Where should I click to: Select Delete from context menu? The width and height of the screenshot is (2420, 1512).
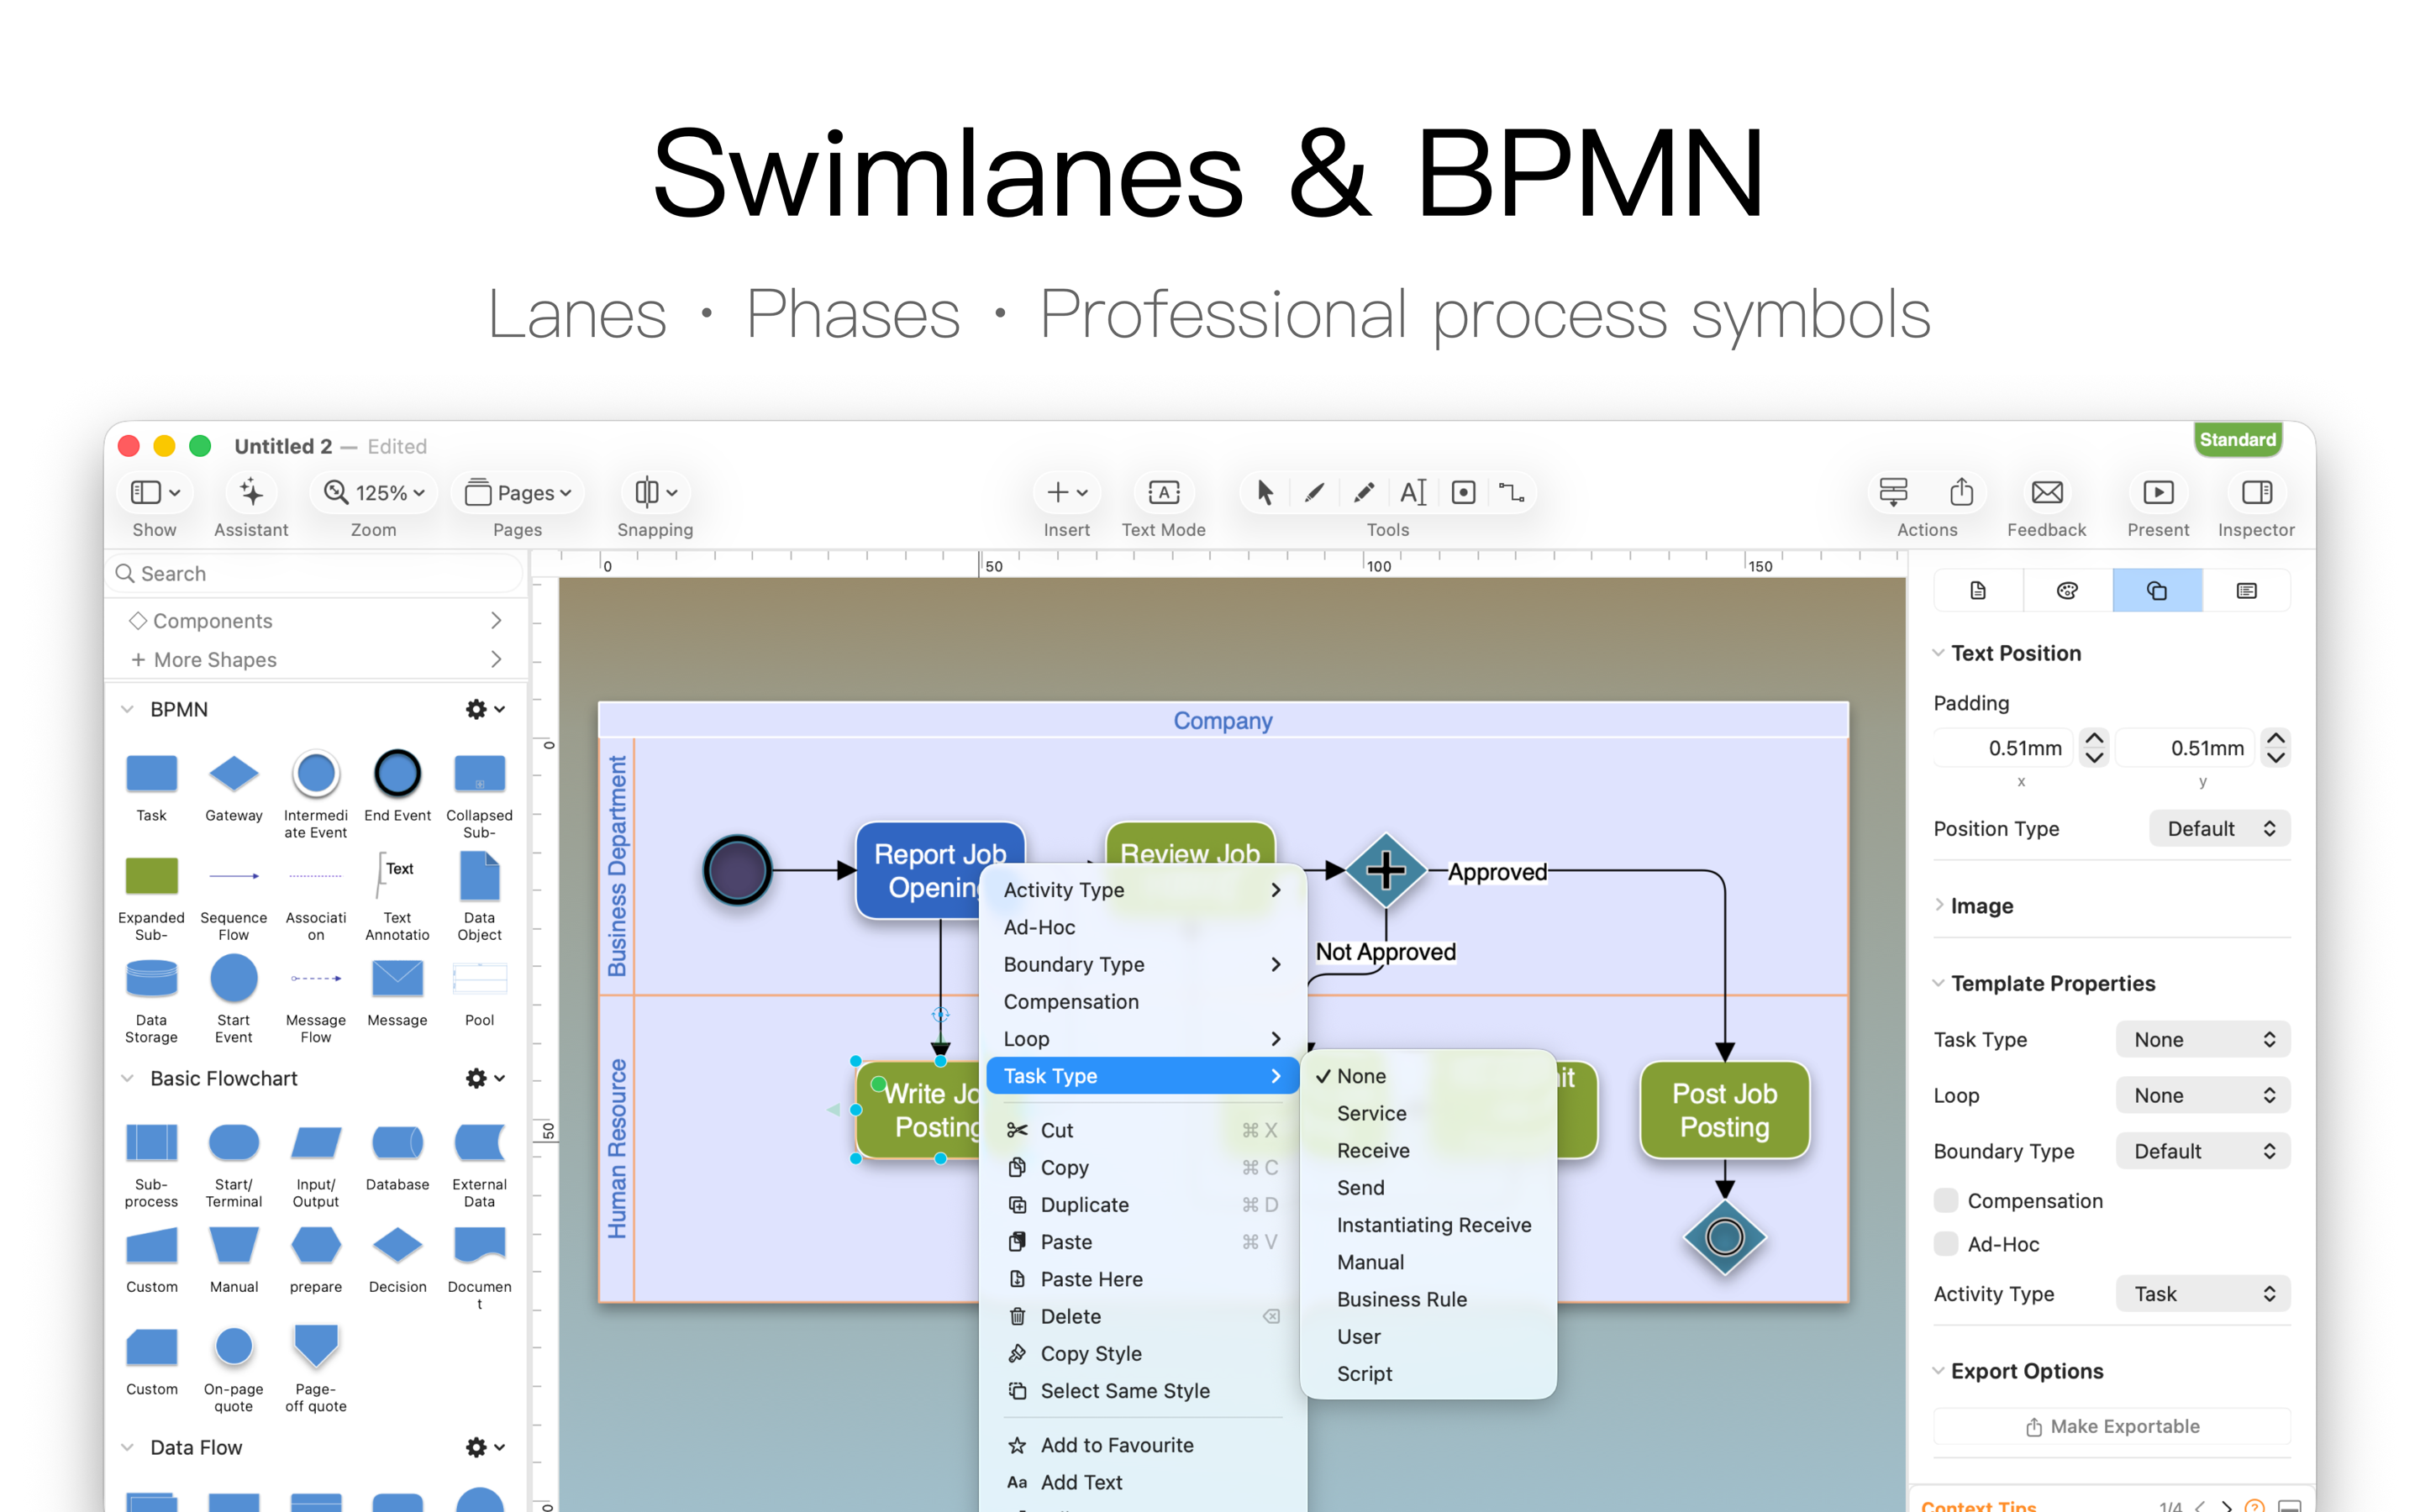tap(1142, 1317)
